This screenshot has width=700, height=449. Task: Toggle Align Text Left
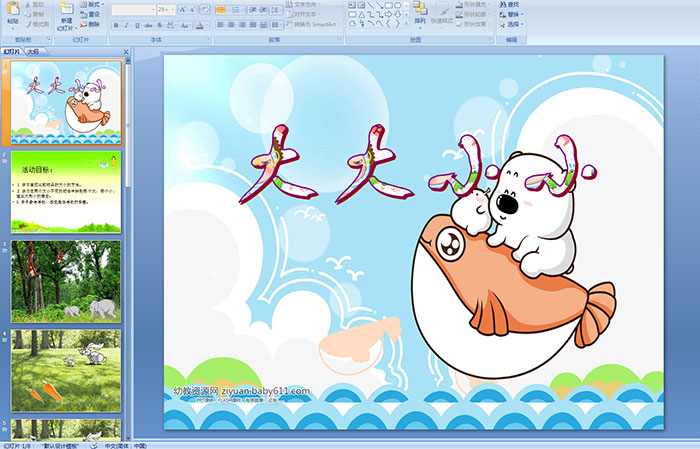tap(220, 25)
